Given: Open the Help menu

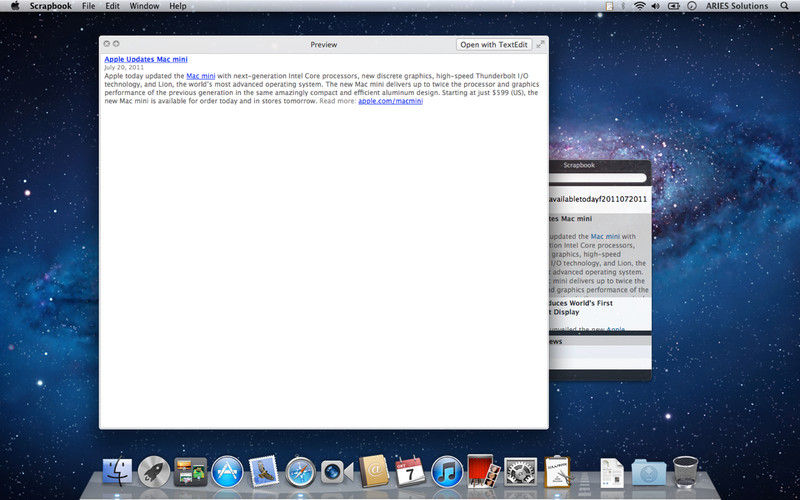Looking at the screenshot, I should (x=178, y=6).
